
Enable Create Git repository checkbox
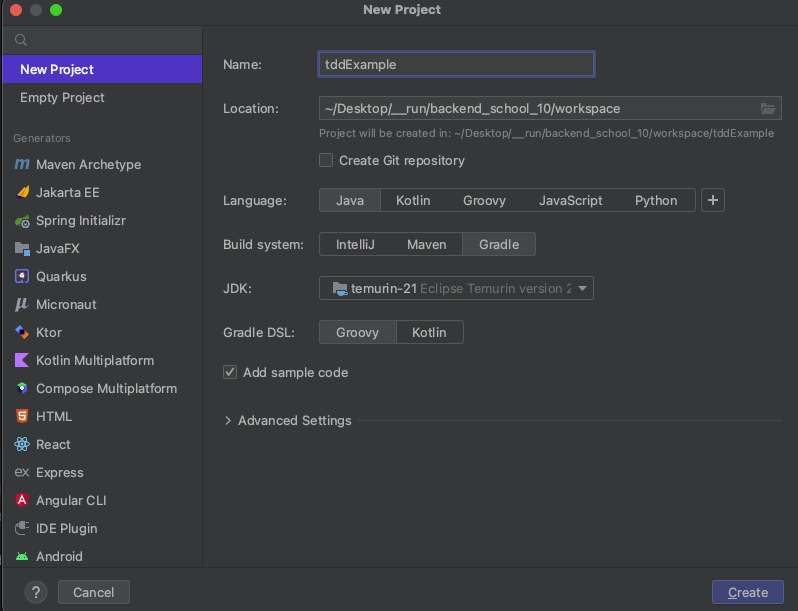click(326, 160)
